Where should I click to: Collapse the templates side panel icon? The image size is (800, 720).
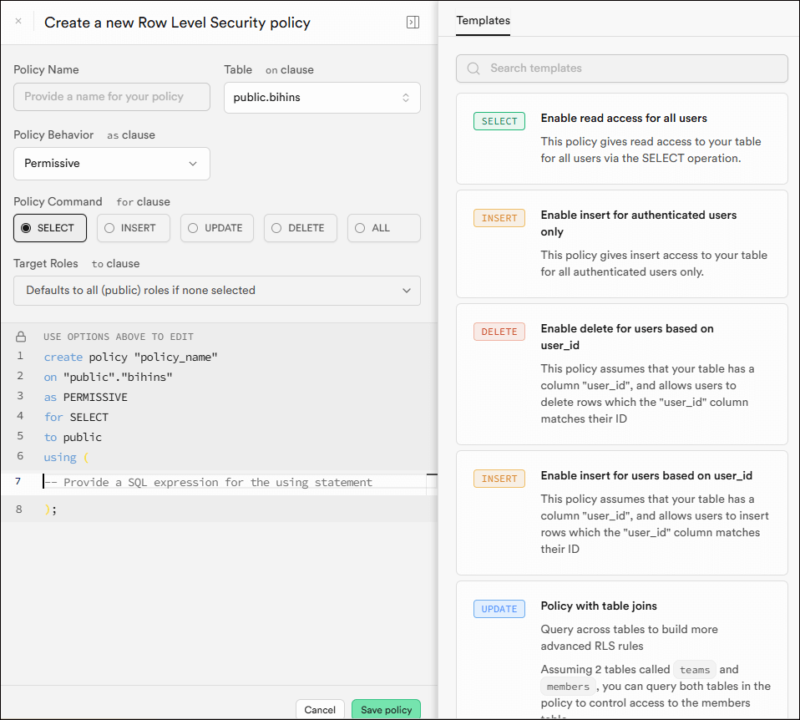point(412,22)
